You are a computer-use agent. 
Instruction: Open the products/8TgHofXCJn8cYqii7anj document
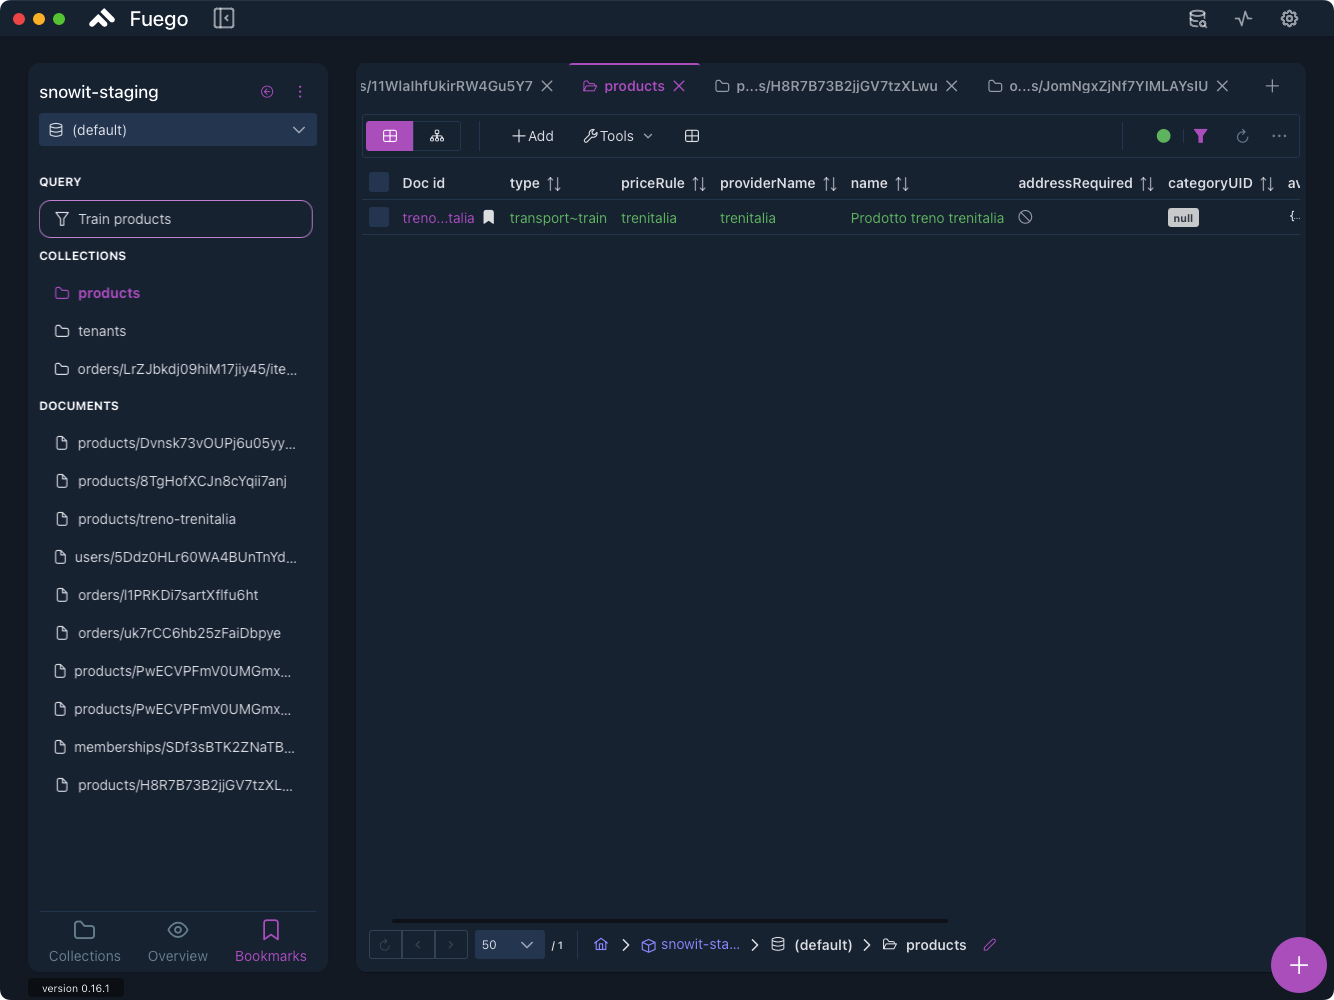176,481
